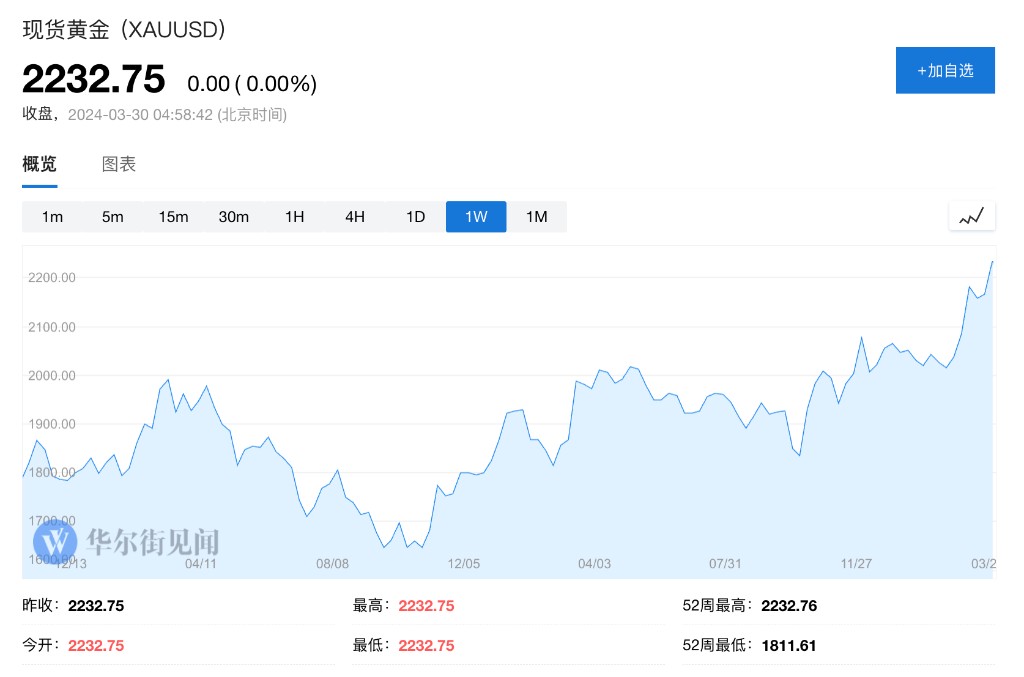Viewport: 1024px width, 677px height.
Task: Click the 52周最高 value 2232.76
Action: pos(789,606)
